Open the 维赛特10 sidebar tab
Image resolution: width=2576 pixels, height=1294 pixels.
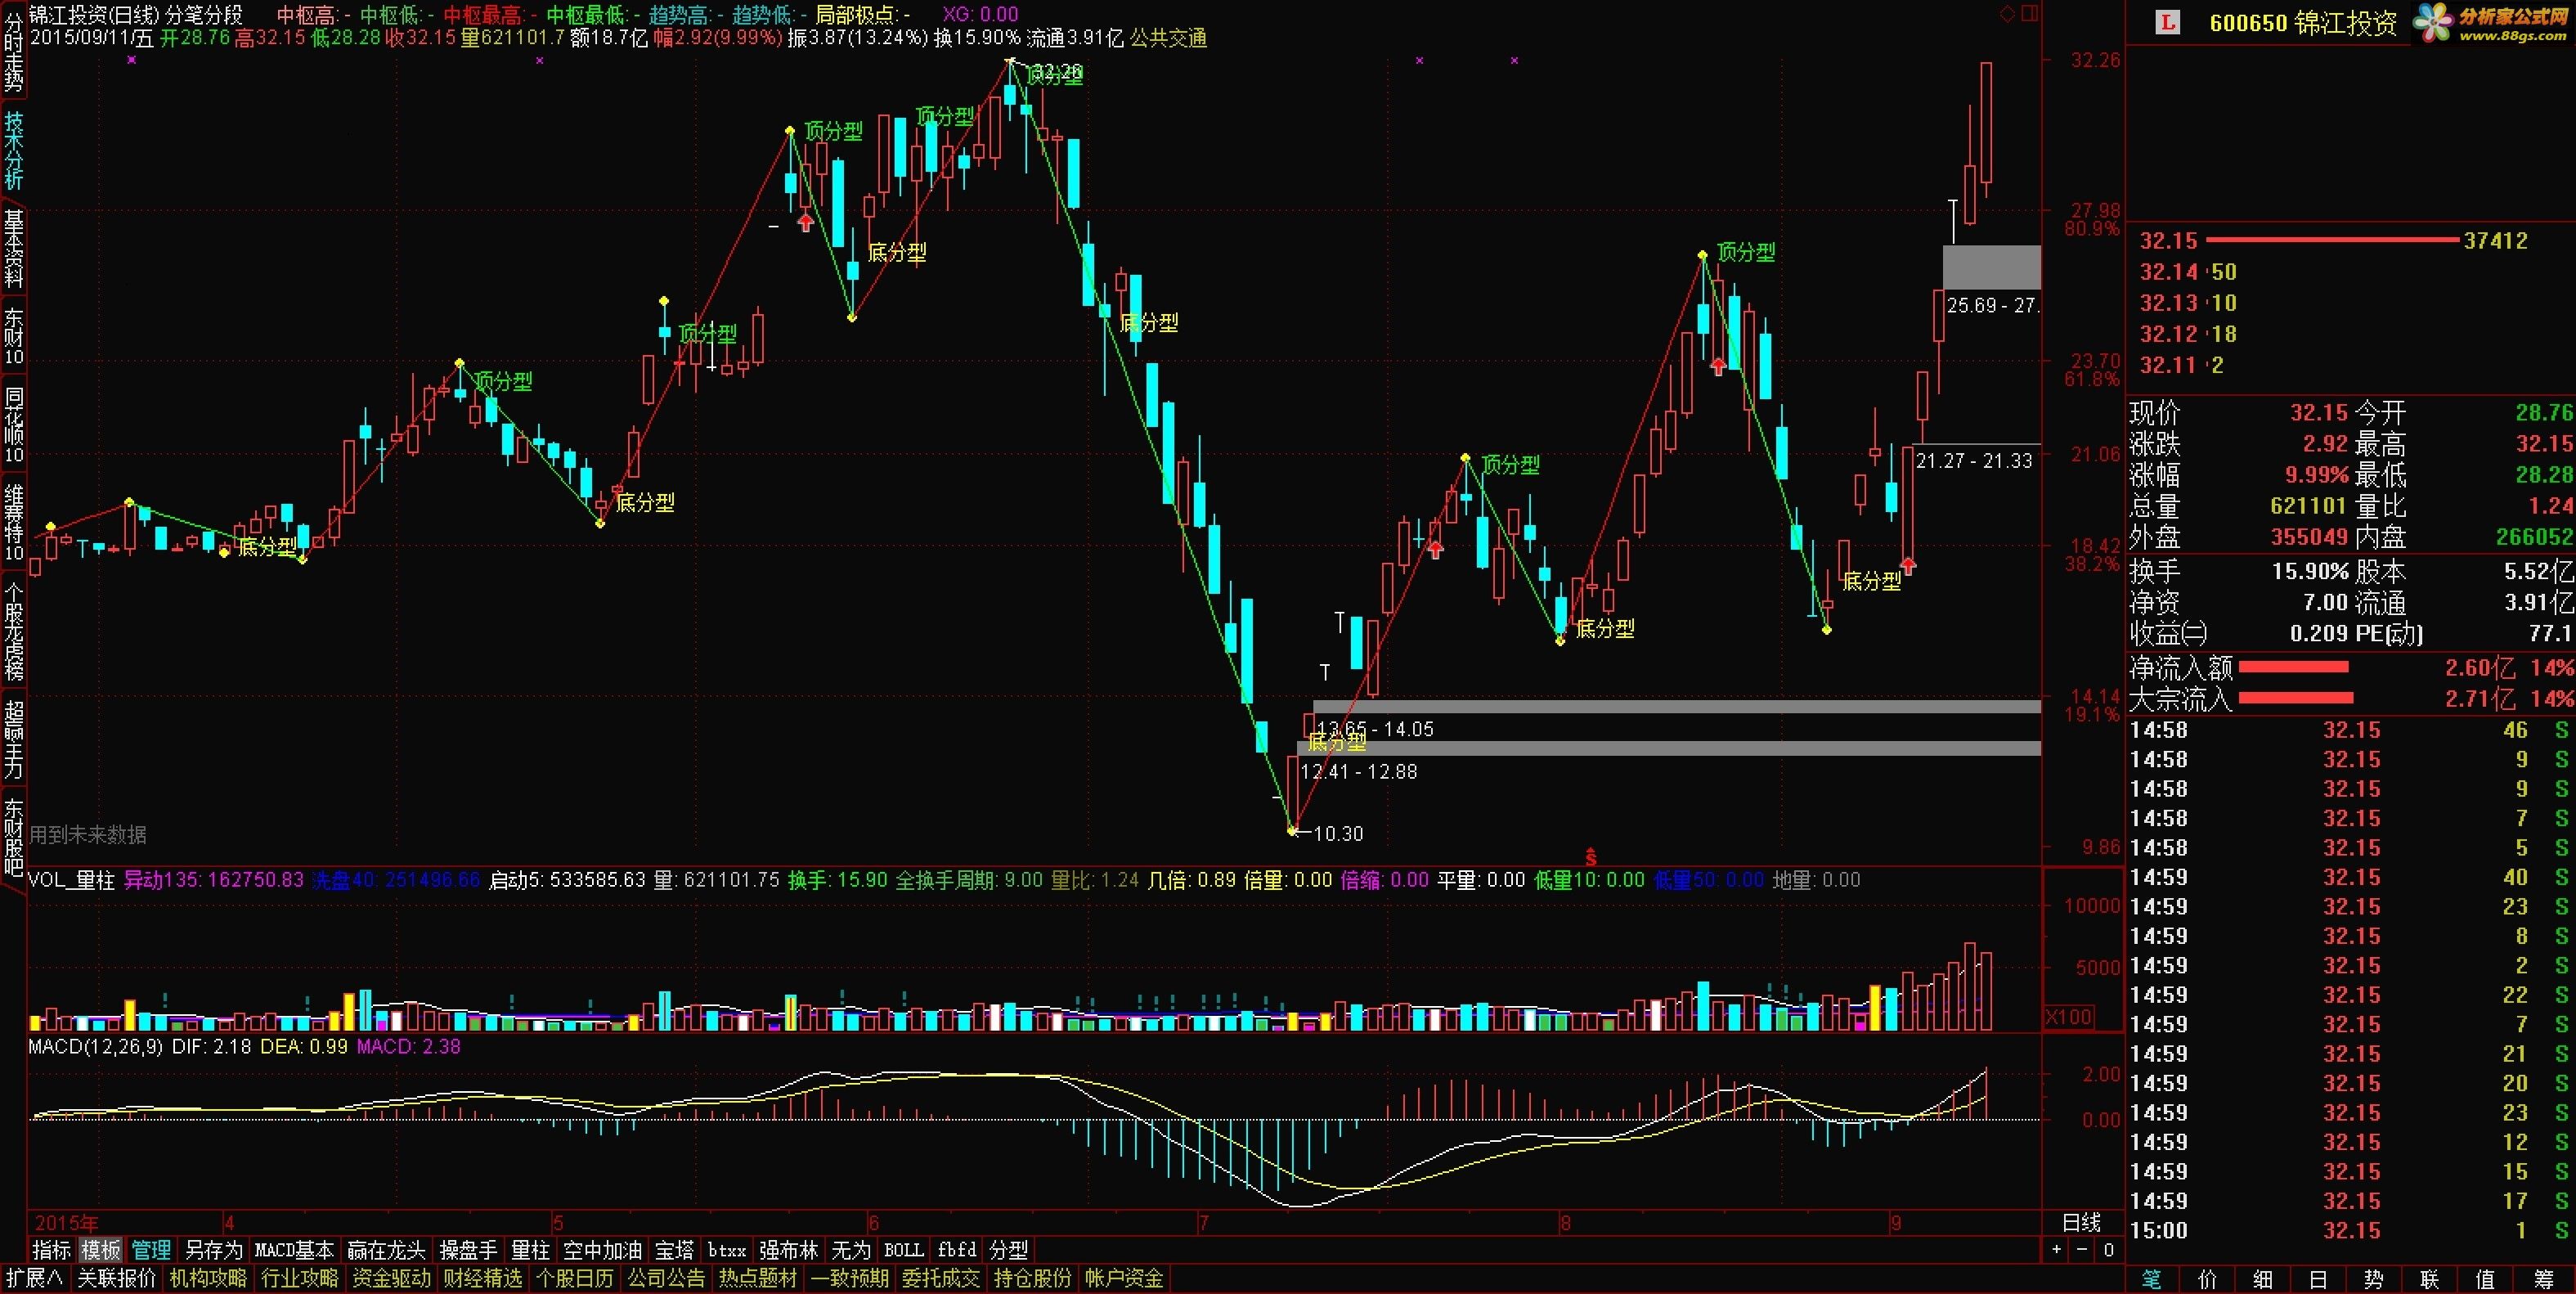click(x=13, y=523)
